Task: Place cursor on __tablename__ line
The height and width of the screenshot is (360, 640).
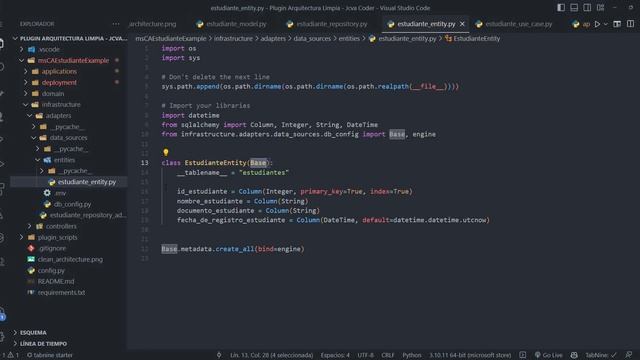Action: pos(233,173)
